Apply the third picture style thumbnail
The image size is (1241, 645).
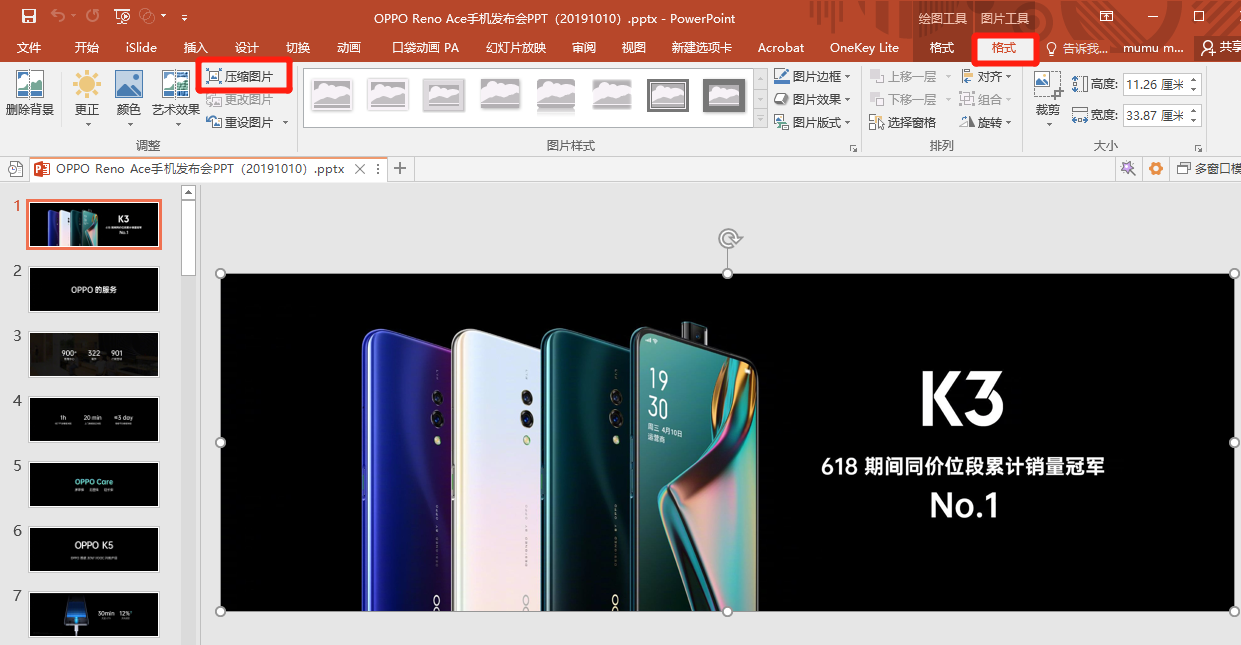tap(443, 95)
